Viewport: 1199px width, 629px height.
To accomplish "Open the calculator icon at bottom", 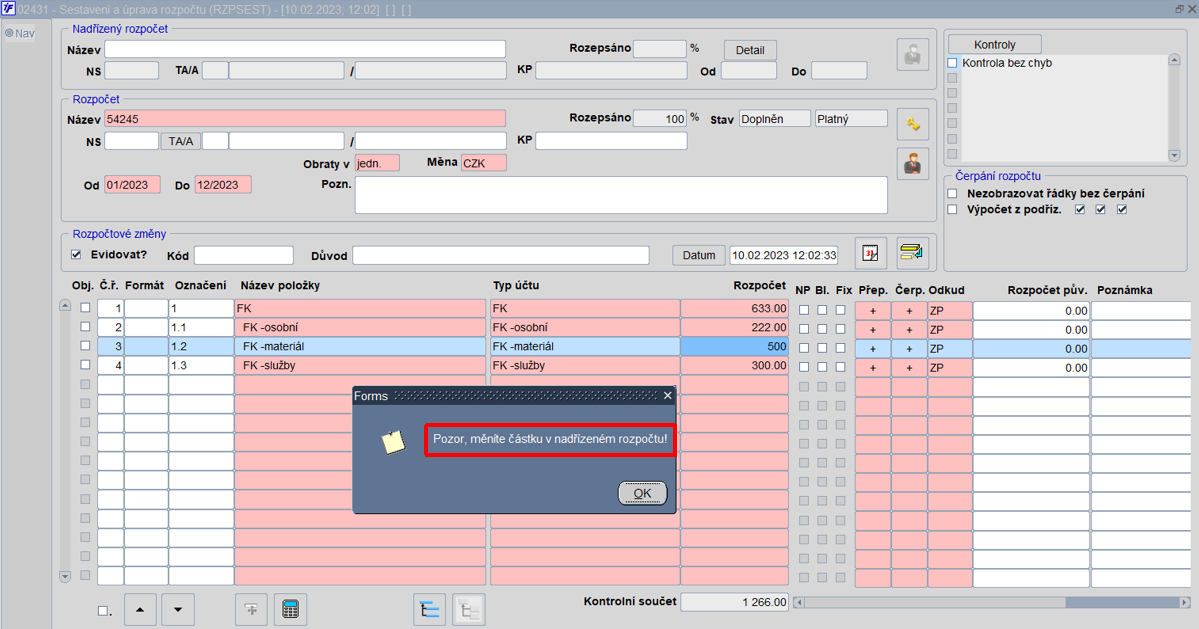I will click(x=290, y=610).
